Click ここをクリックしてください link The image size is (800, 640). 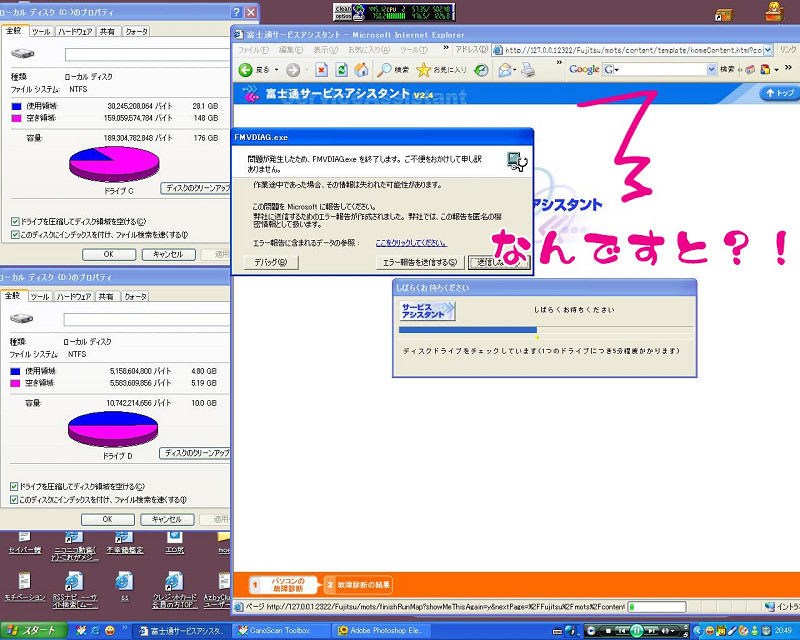[411, 243]
